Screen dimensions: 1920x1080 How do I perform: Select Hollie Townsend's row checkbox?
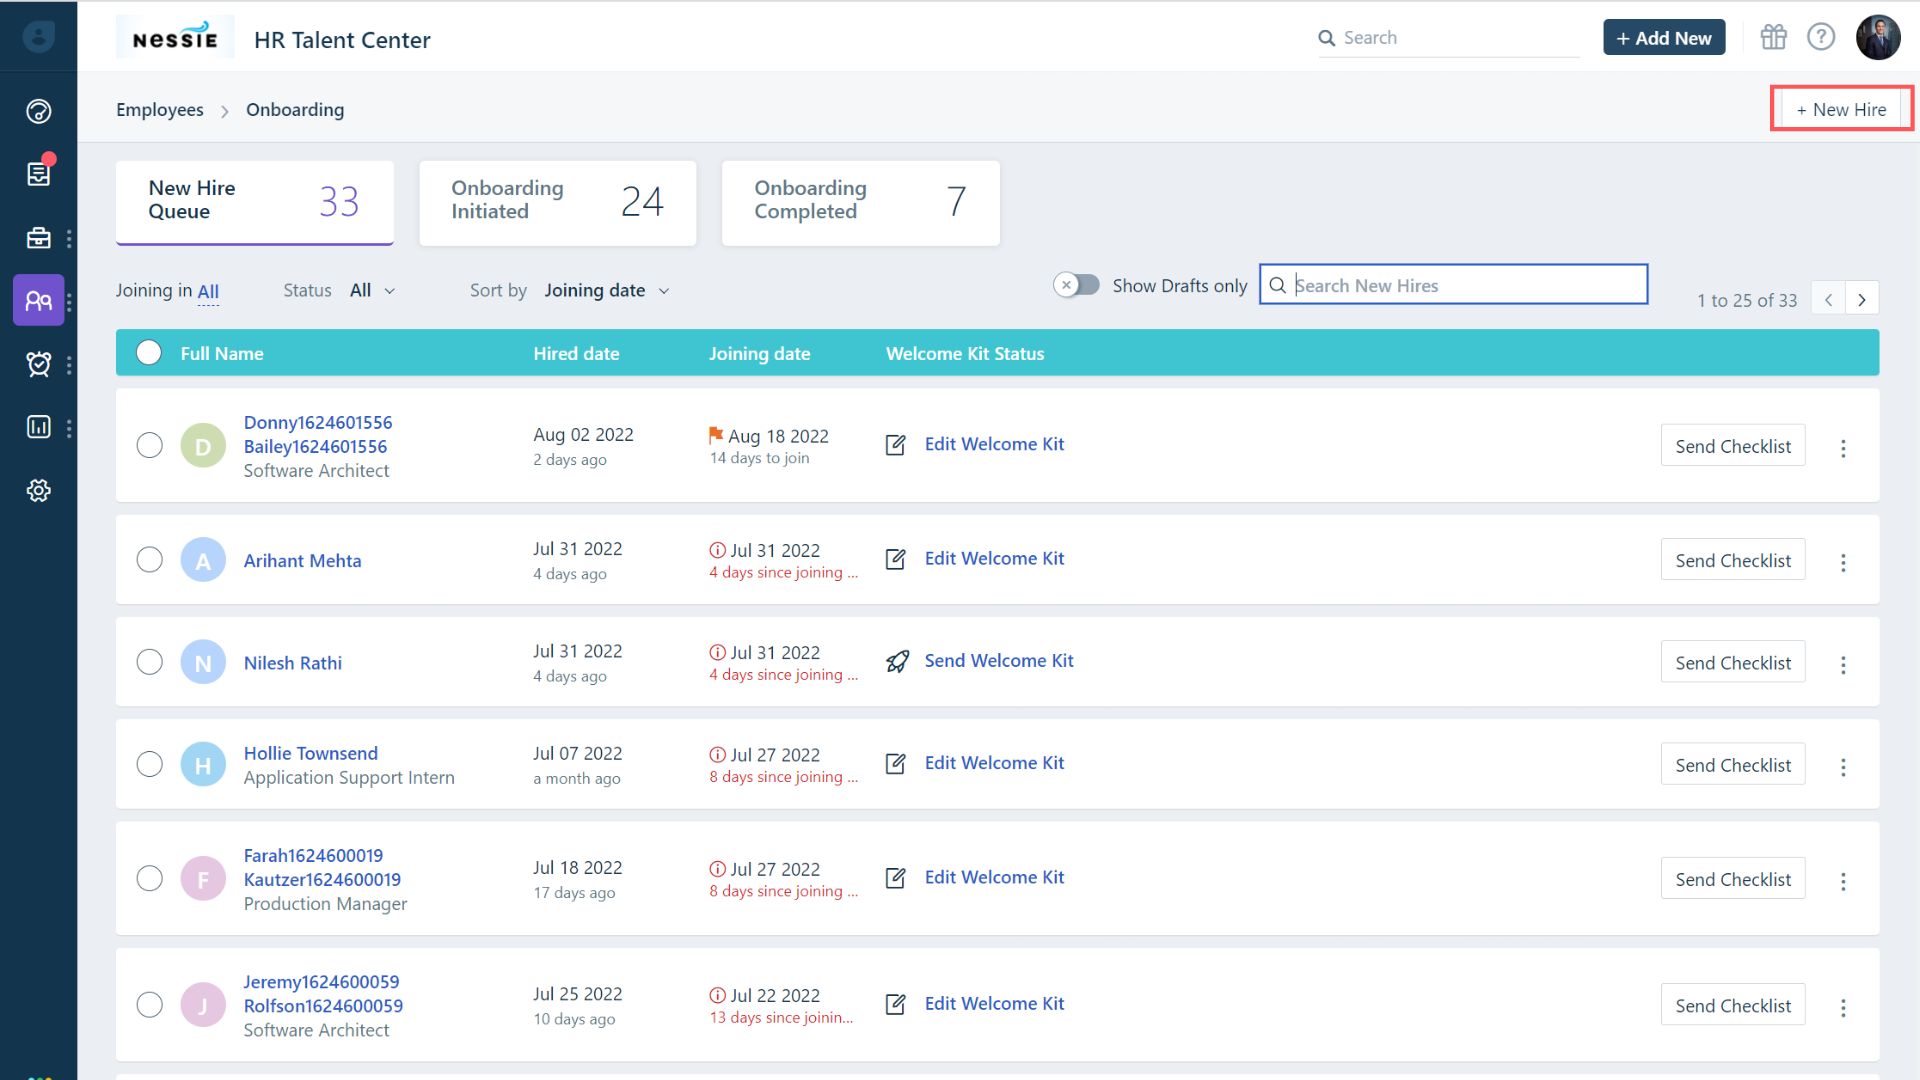click(149, 765)
